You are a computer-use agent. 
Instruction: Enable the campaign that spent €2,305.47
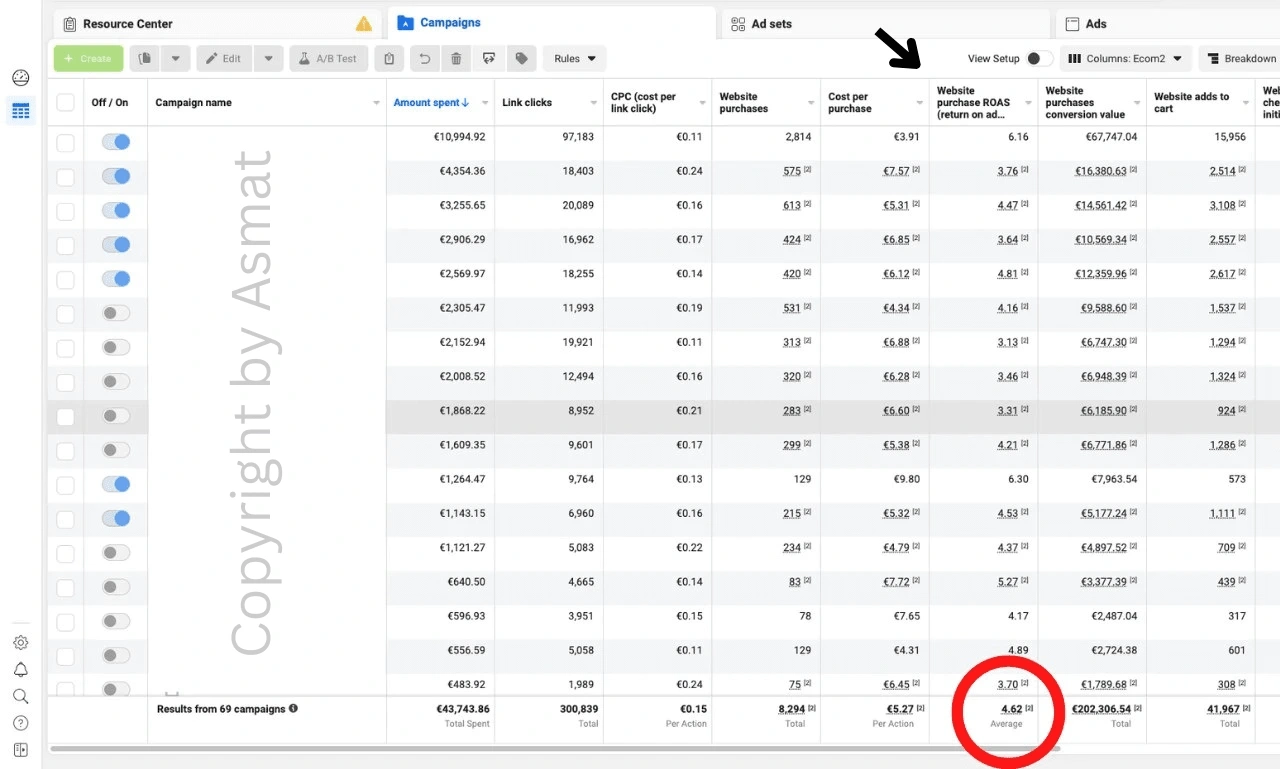116,314
